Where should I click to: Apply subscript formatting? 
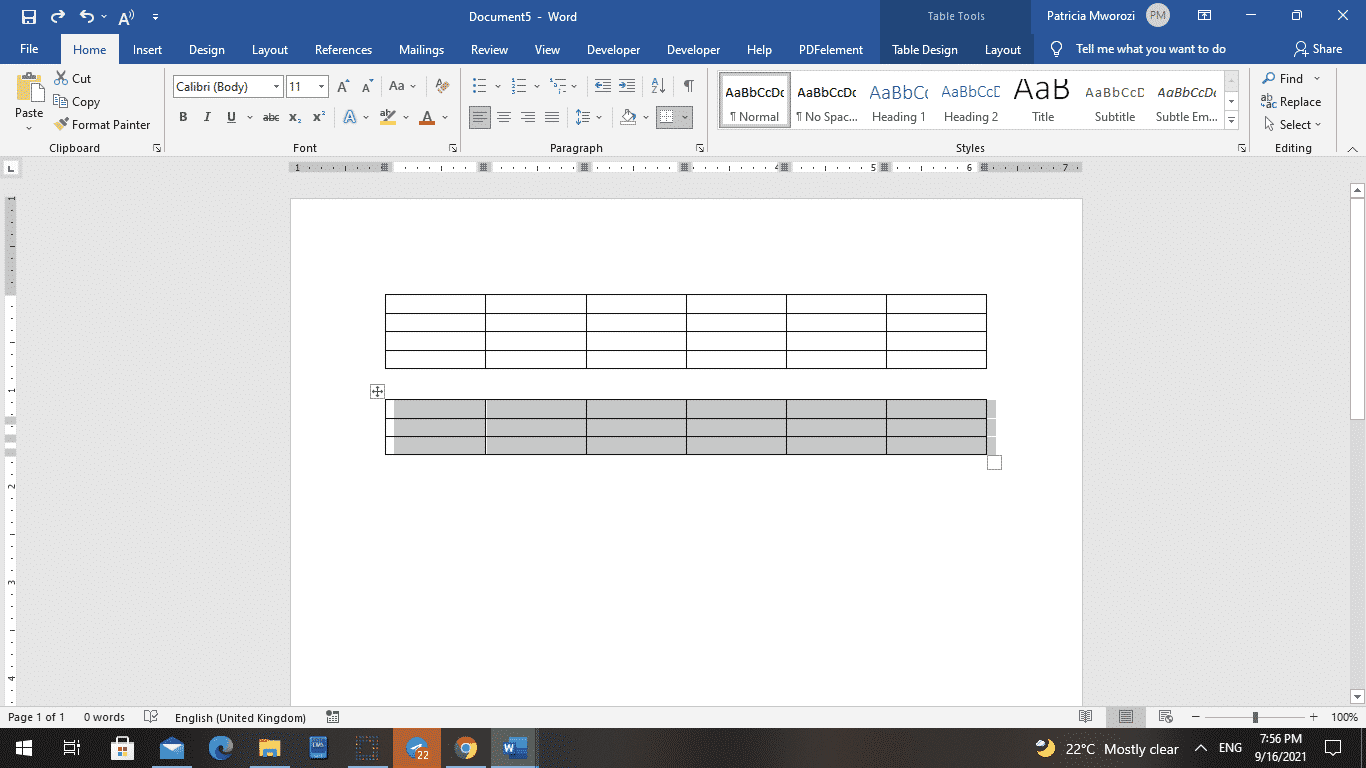tap(295, 117)
